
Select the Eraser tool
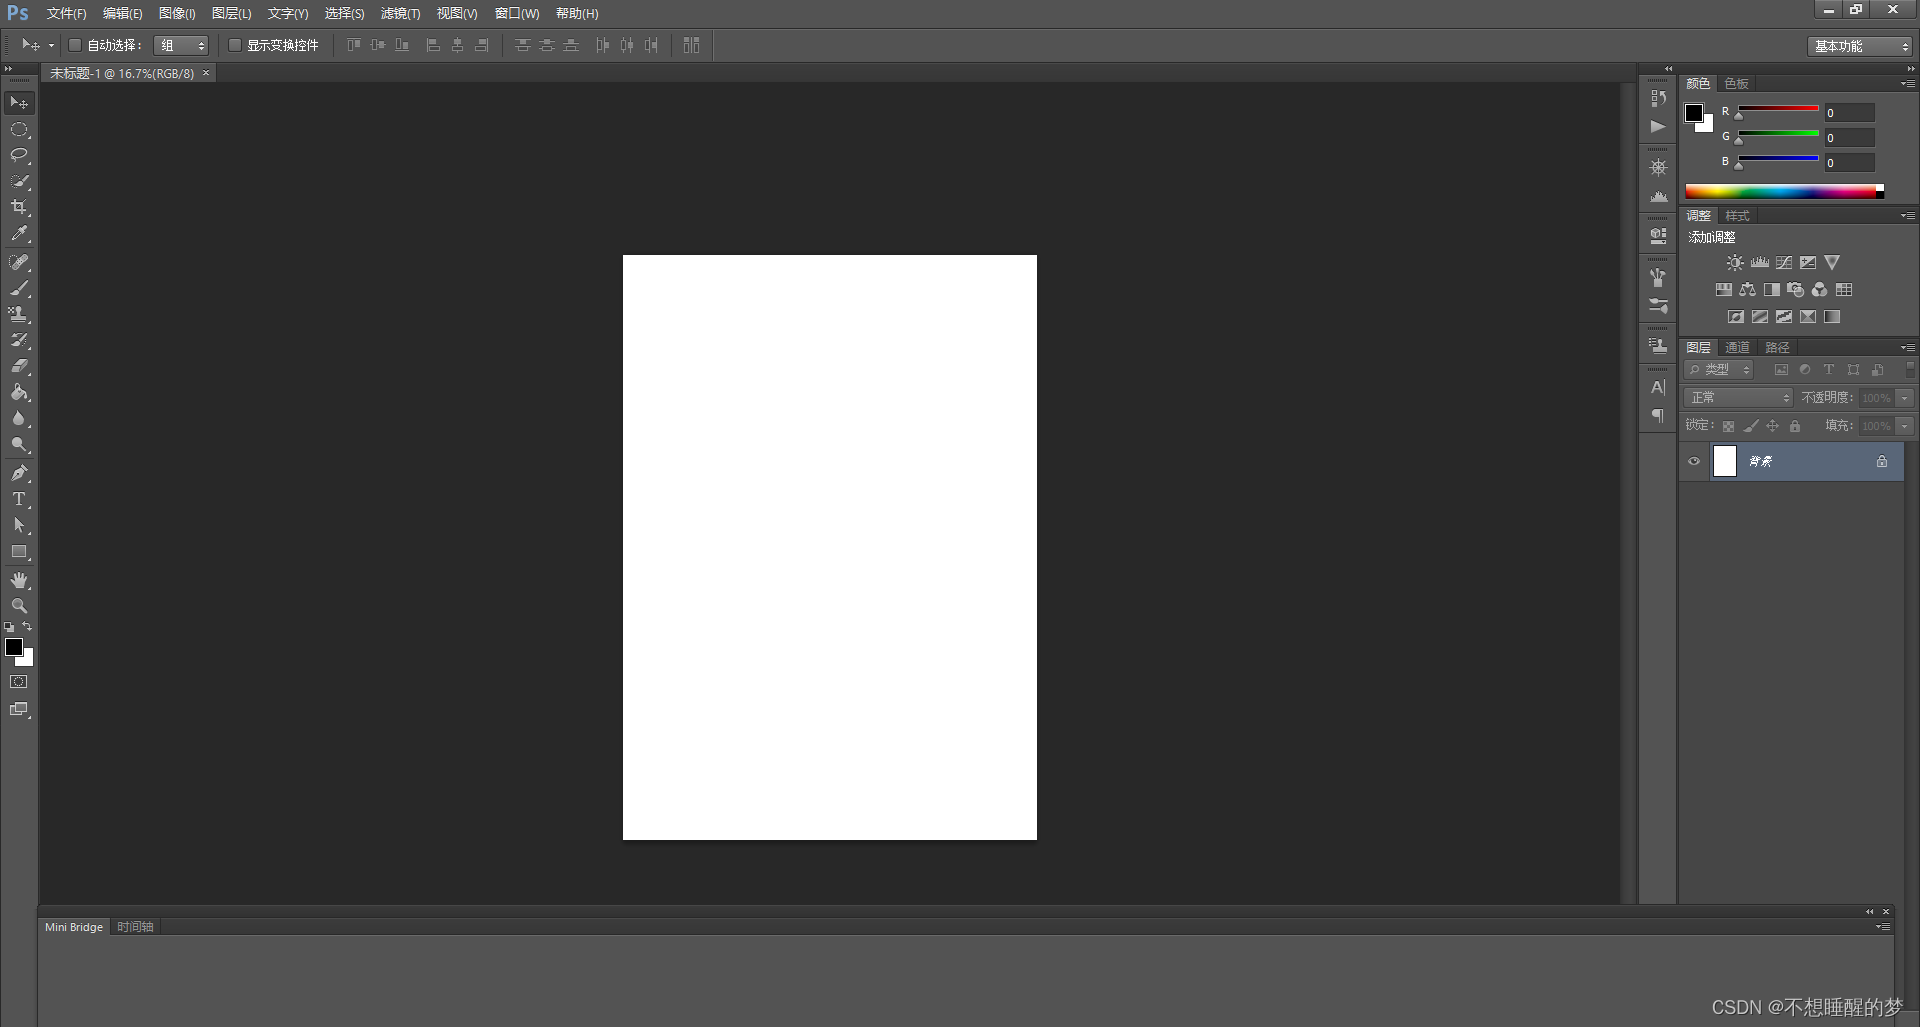[19, 366]
